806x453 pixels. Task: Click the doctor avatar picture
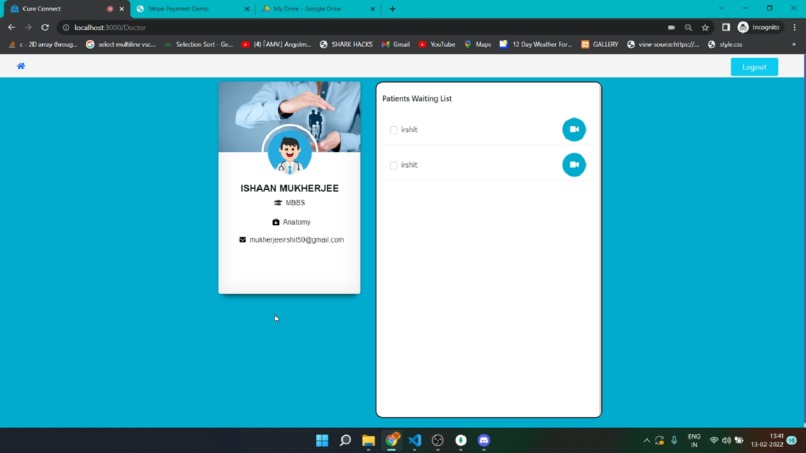289,152
